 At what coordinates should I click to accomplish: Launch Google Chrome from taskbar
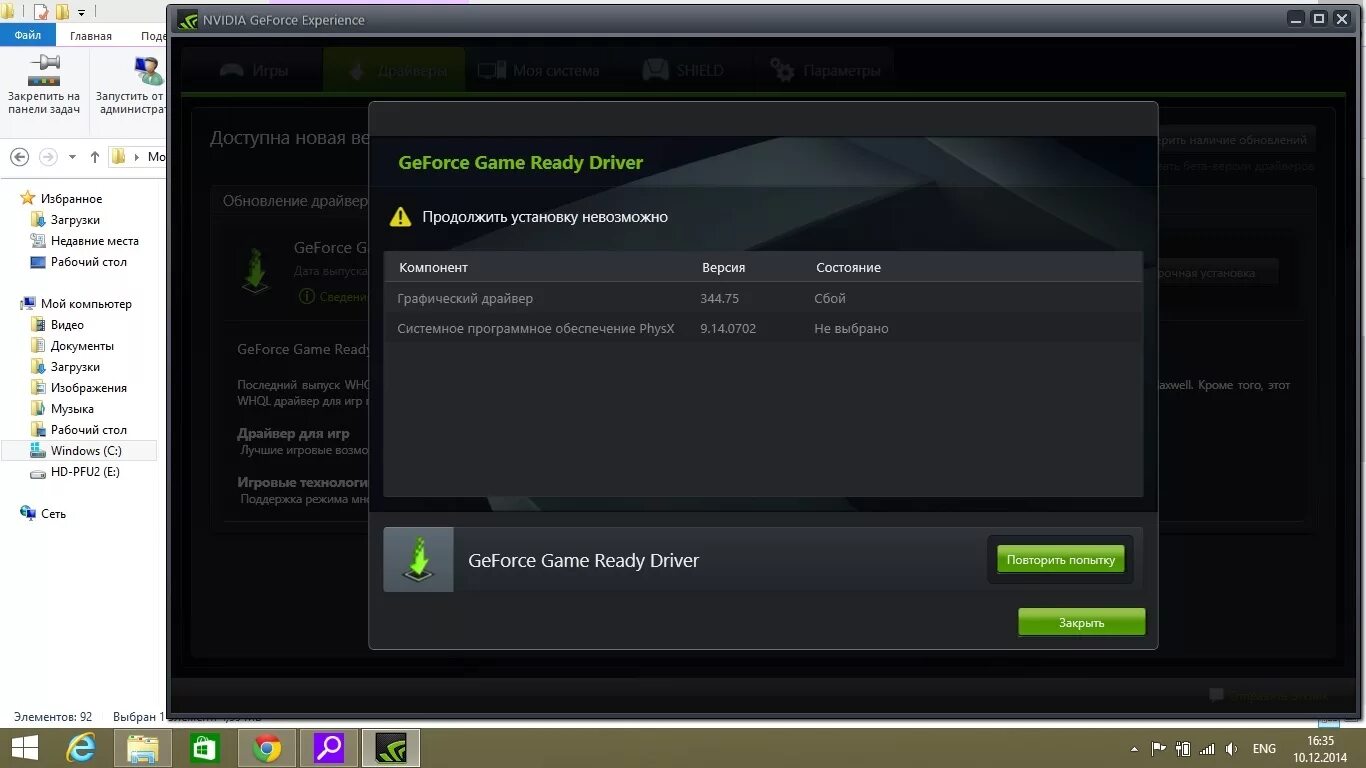(266, 748)
